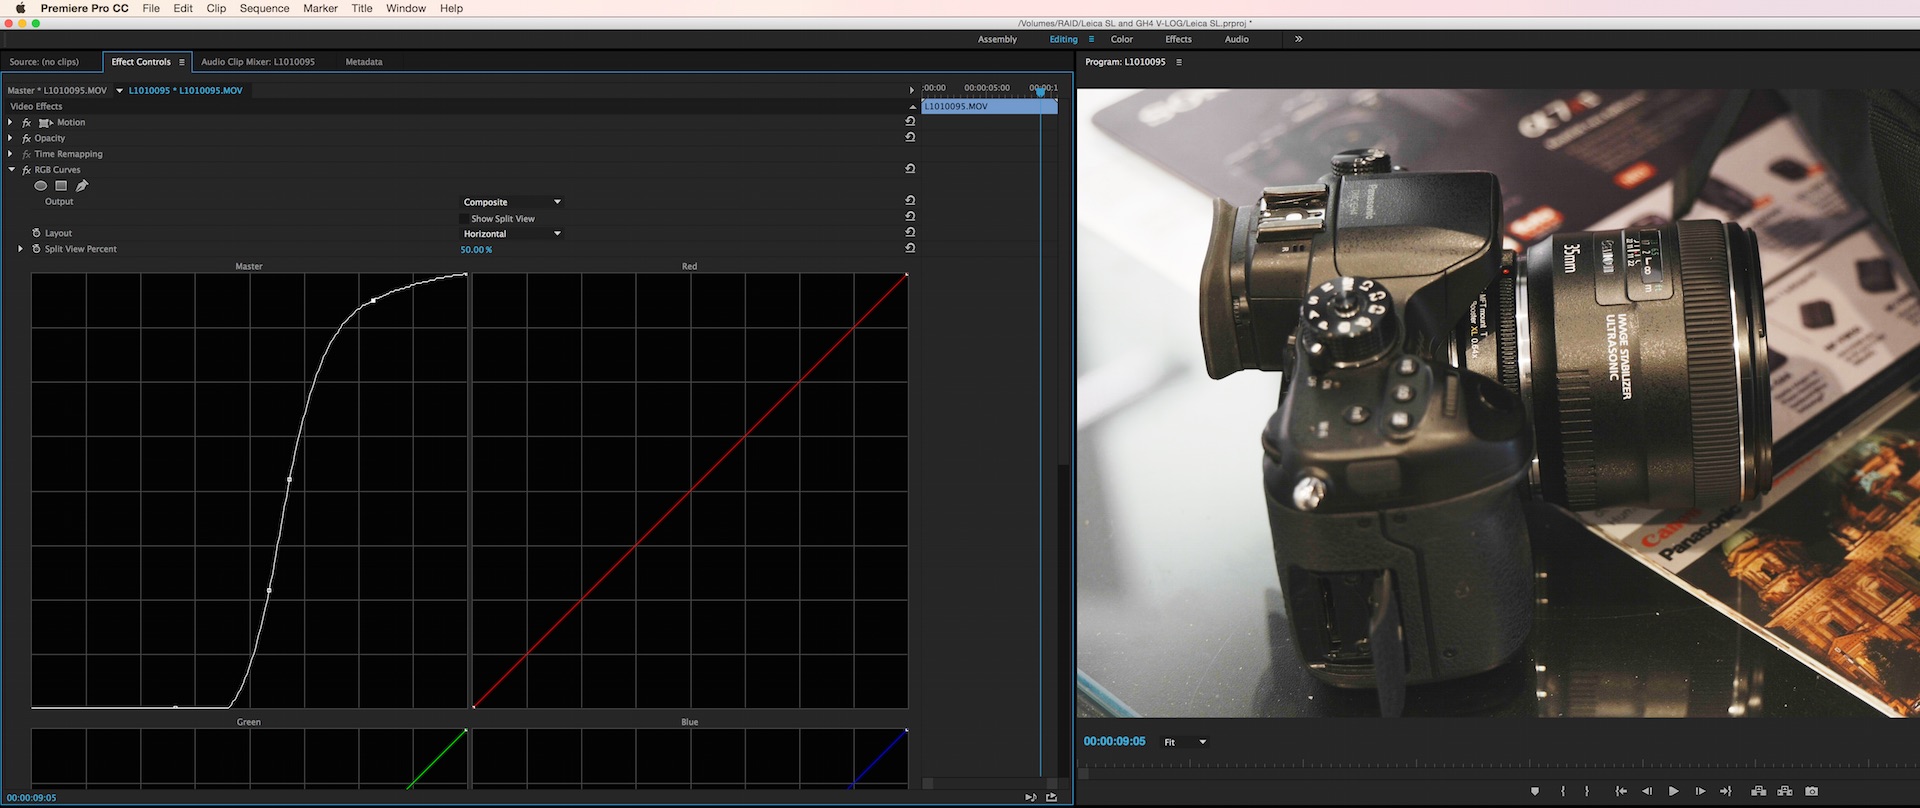The height and width of the screenshot is (808, 1920).
Task: Open the Marker menu
Action: (x=320, y=8)
